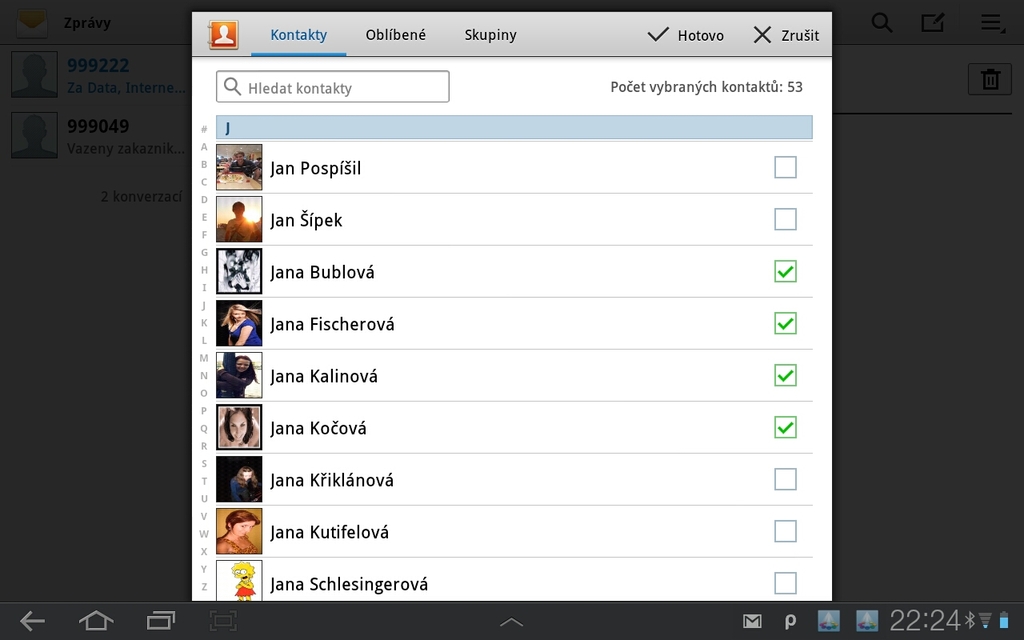
Task: Open the Gmail notification icon
Action: [752, 621]
